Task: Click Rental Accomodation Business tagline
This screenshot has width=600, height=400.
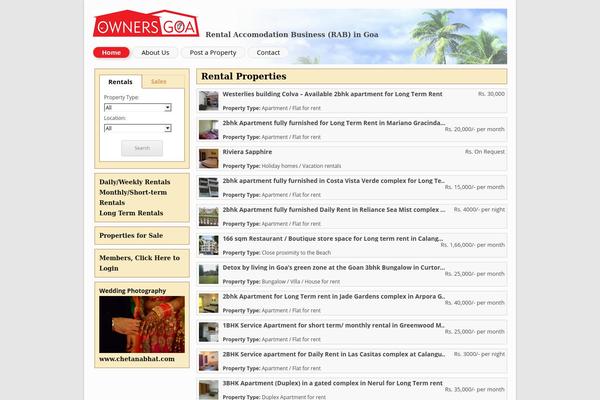Action: pyautogui.click(x=292, y=34)
